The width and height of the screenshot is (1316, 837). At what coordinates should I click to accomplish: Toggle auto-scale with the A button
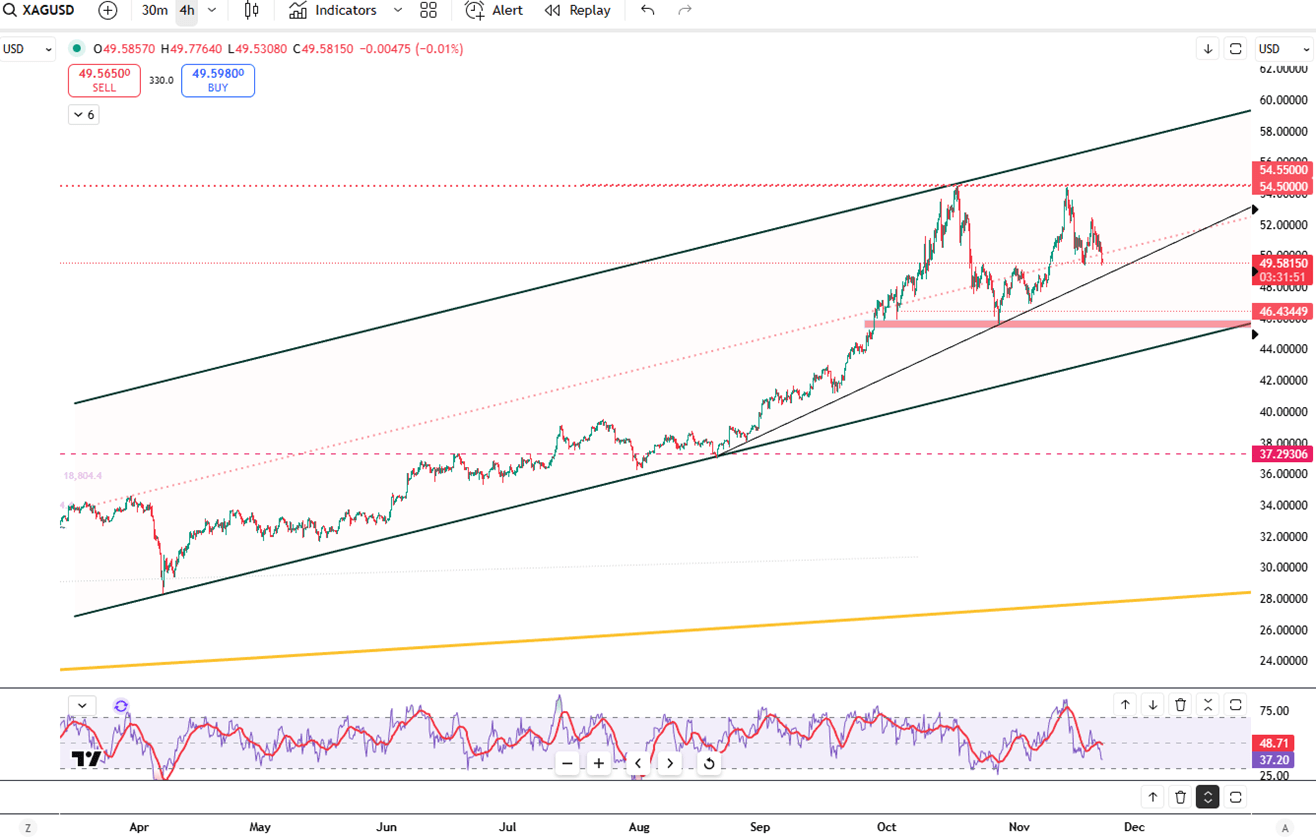click(x=1285, y=828)
